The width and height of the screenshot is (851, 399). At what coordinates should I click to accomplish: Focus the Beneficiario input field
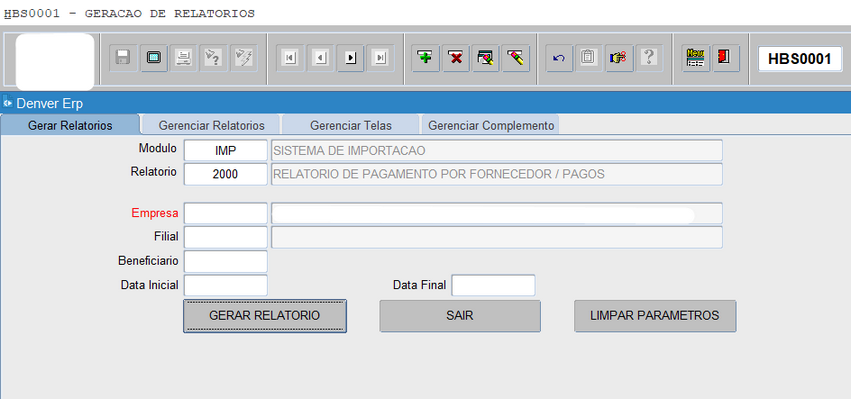coord(226,261)
